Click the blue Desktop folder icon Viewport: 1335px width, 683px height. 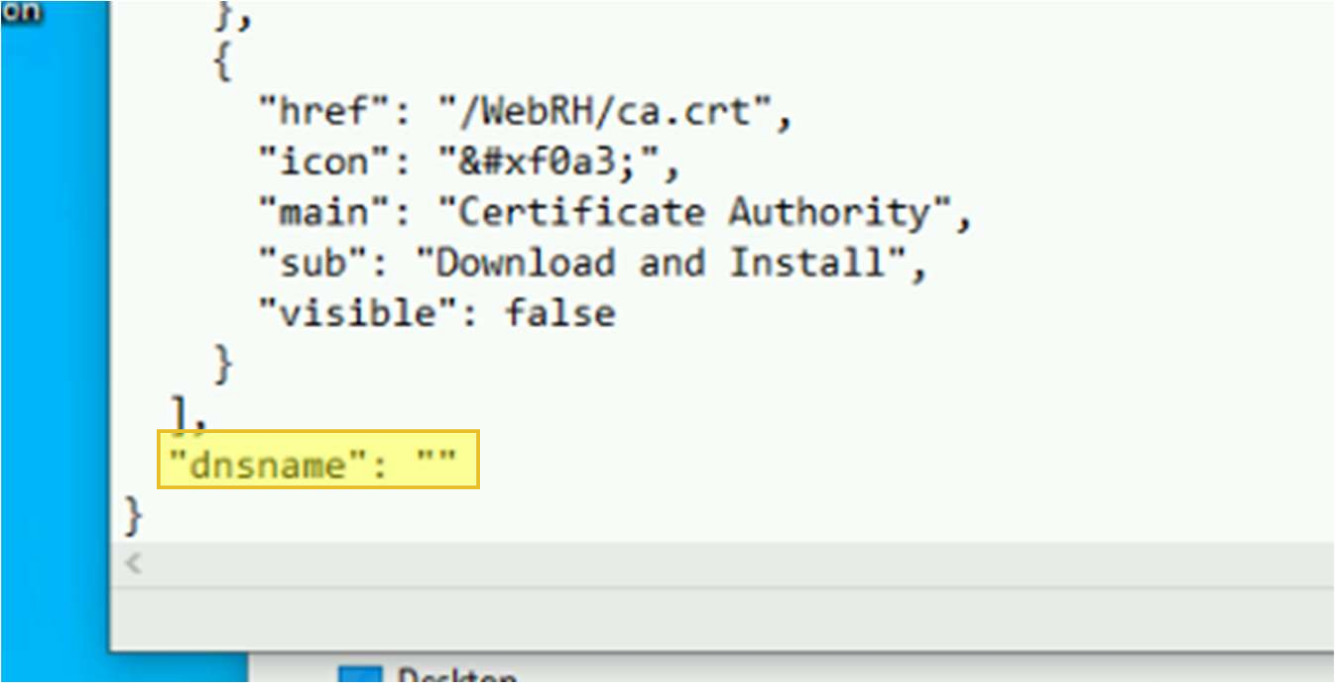pyautogui.click(x=363, y=674)
